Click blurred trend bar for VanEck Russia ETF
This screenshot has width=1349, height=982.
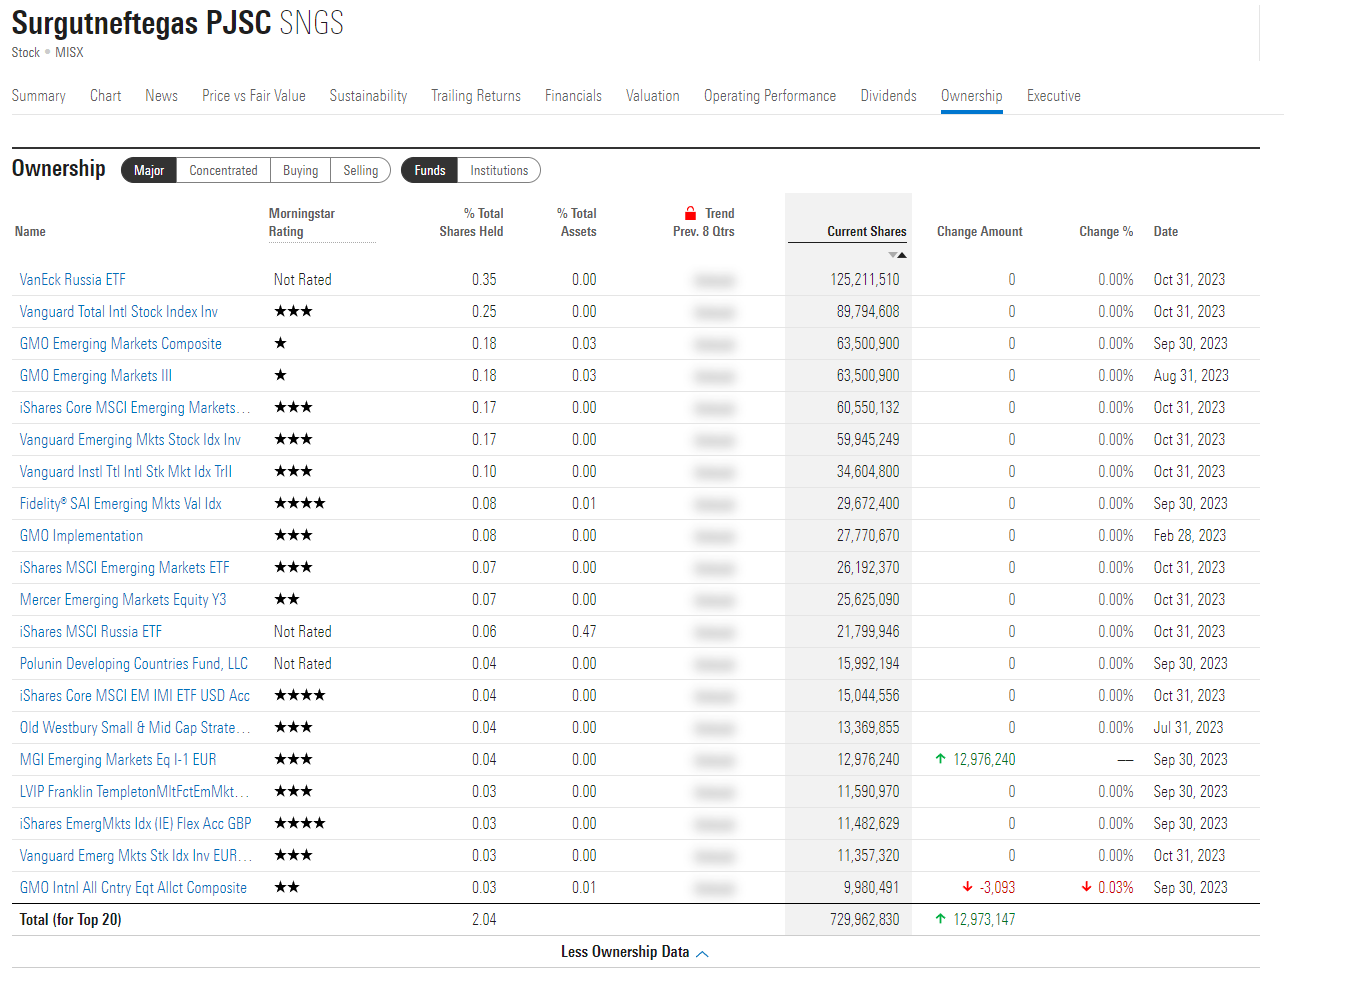coord(714,281)
